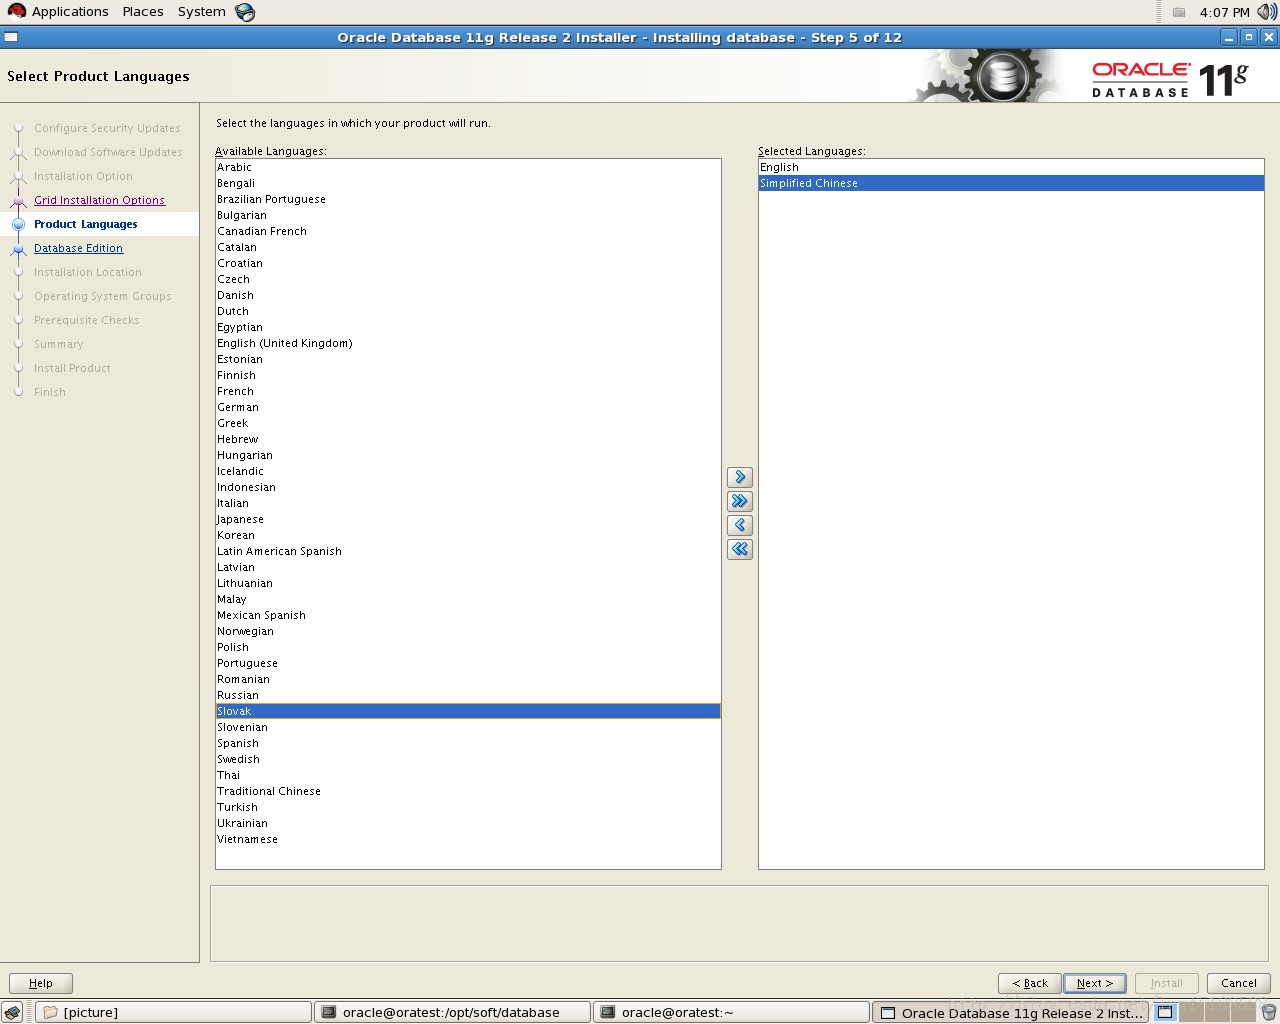This screenshot has width=1280, height=1024.
Task: Select the Product Languages step
Action: coord(86,224)
